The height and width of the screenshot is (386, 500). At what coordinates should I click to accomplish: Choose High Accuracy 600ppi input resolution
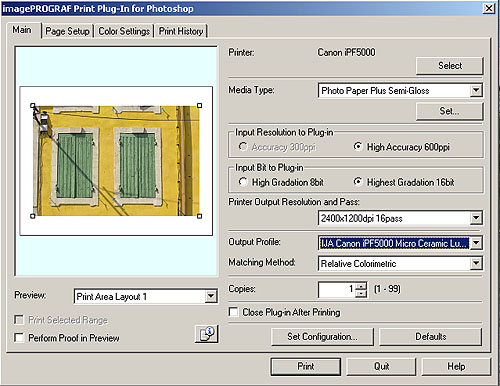pyautogui.click(x=358, y=147)
